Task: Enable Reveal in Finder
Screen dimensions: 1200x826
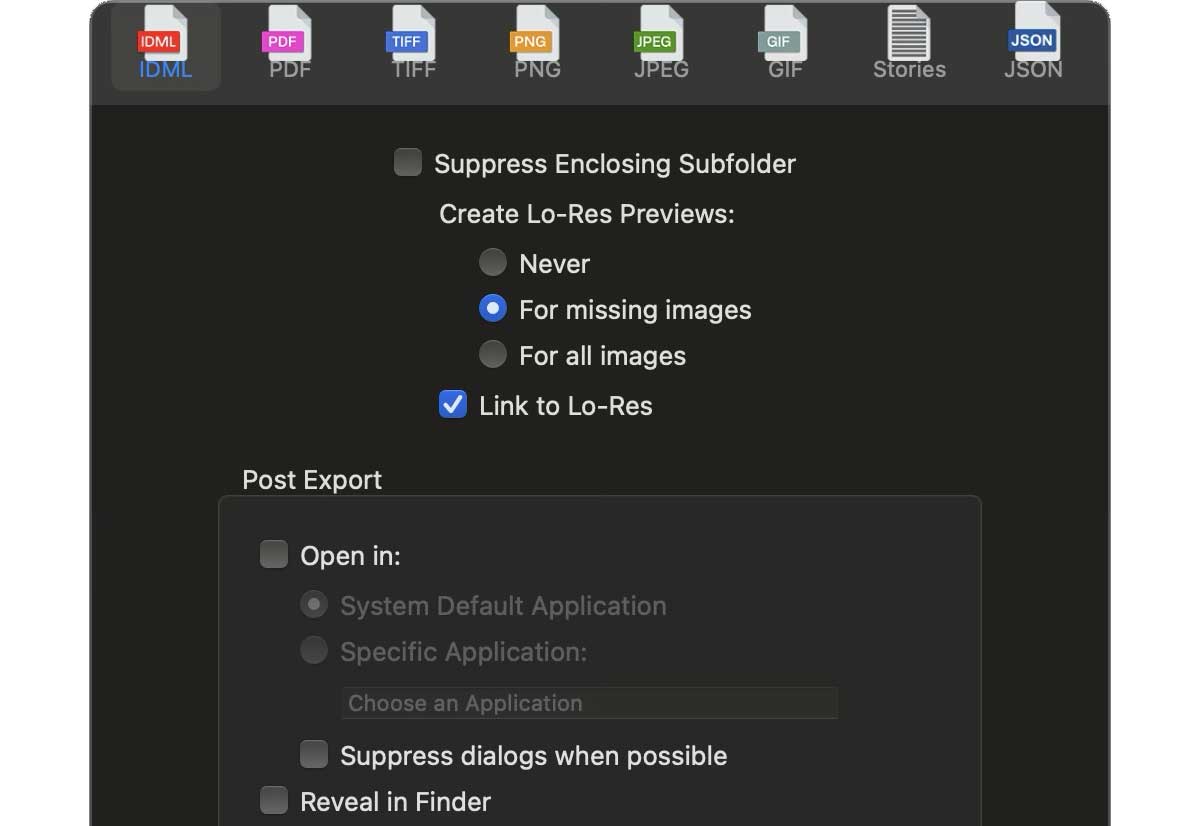Action: 273,799
